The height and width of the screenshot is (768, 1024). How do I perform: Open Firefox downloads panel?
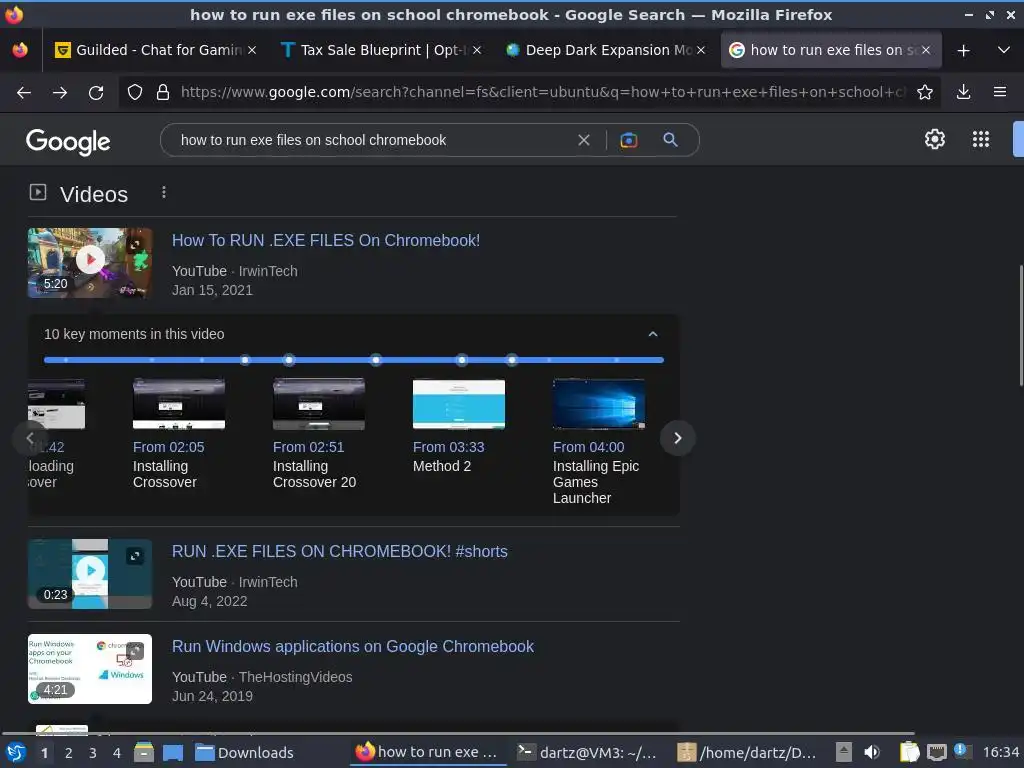(963, 93)
